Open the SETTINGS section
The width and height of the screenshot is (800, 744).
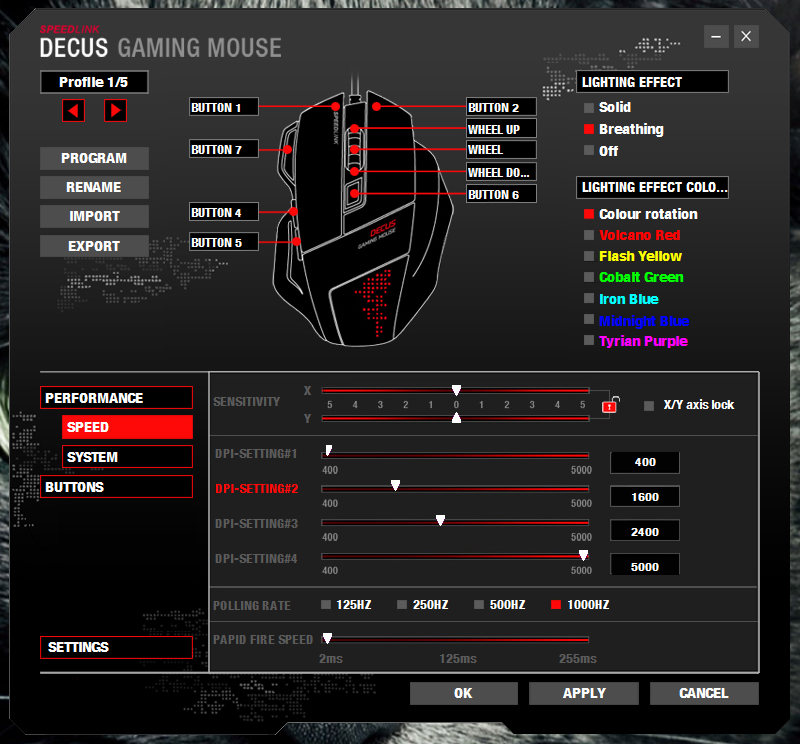(116, 647)
